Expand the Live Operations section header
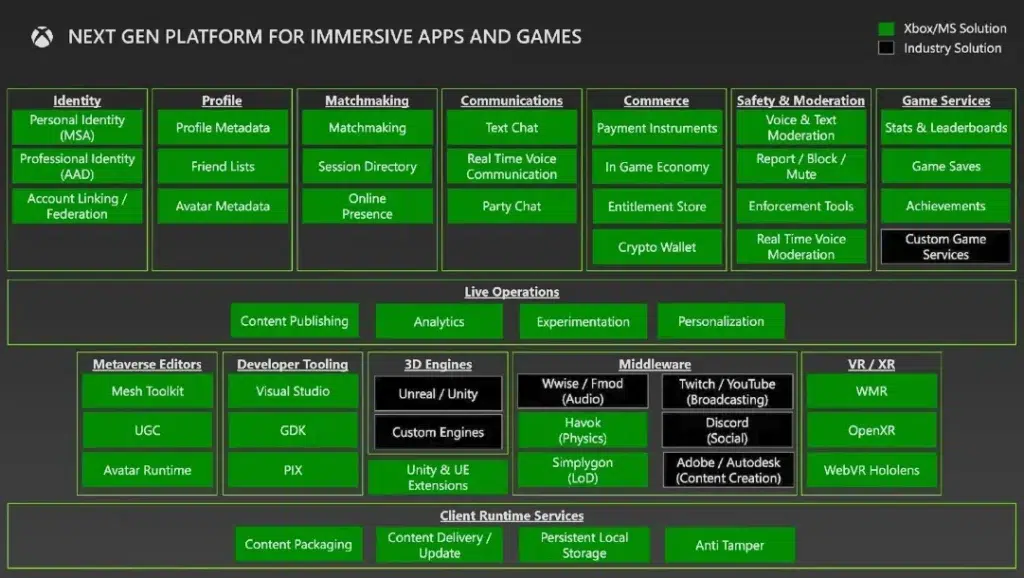1024x578 pixels. (x=511, y=291)
